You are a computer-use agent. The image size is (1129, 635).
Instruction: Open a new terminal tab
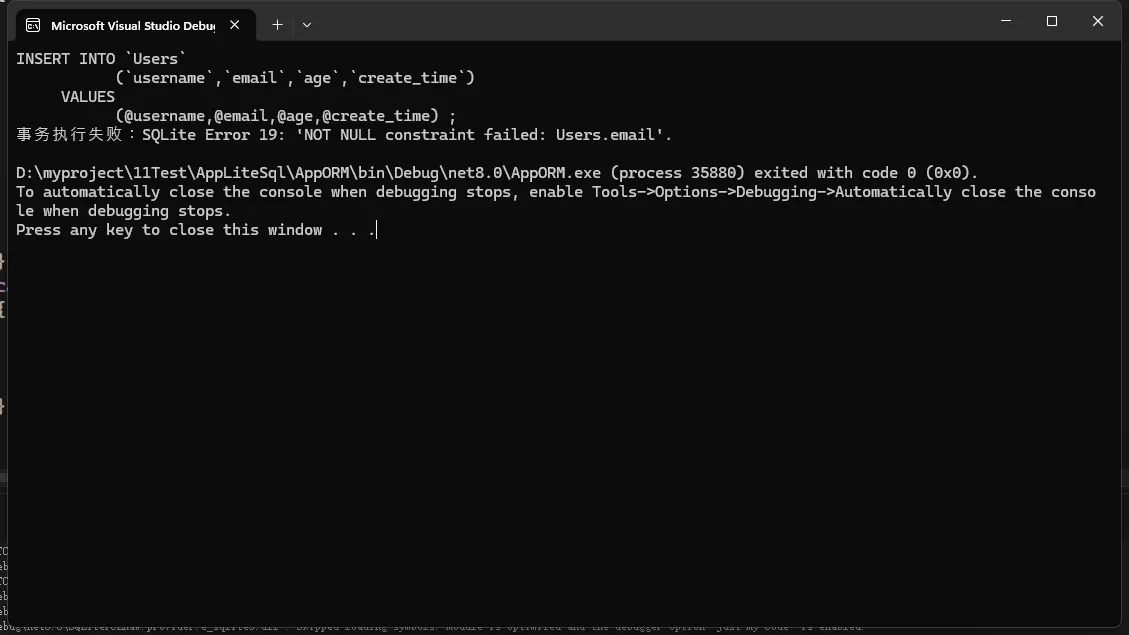[277, 25]
